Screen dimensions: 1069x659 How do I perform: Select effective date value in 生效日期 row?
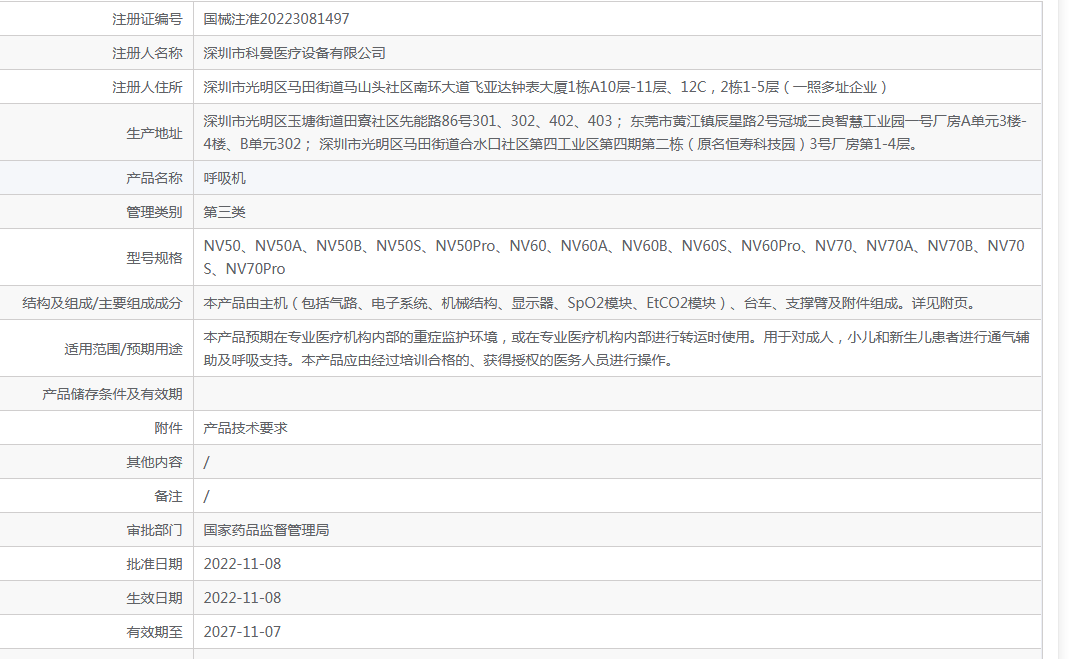(243, 598)
